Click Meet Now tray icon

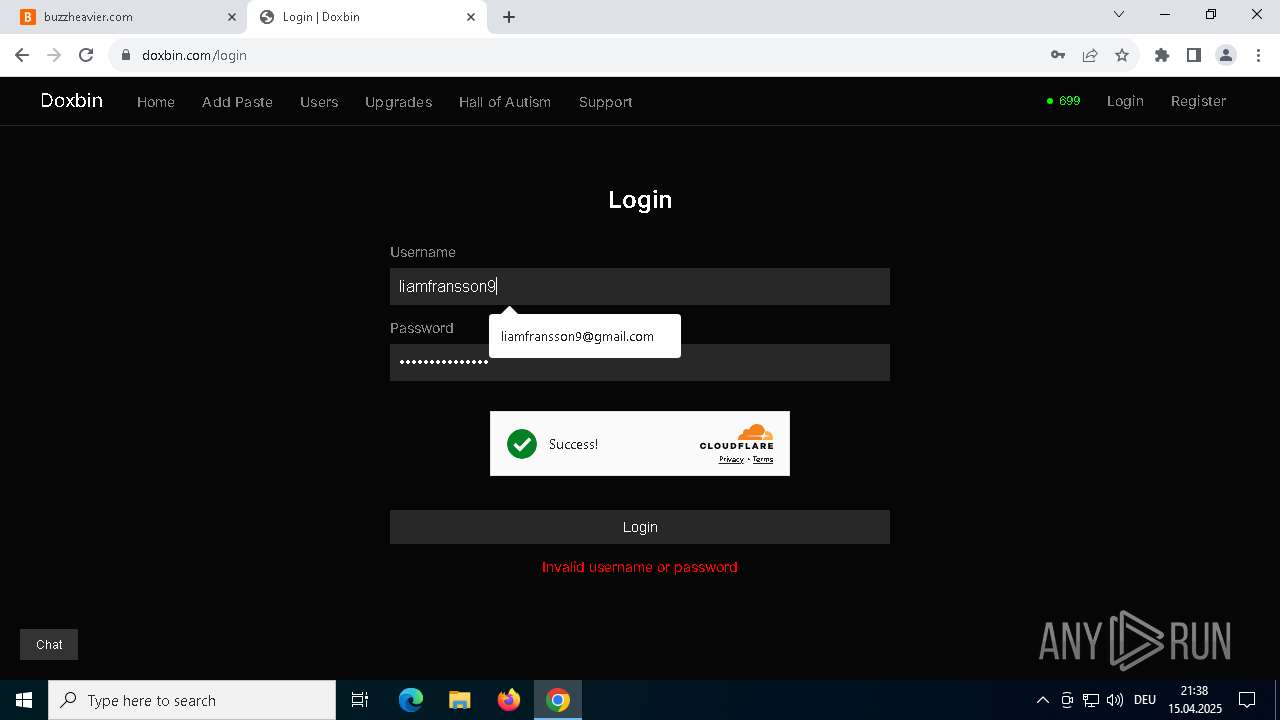pos(1067,700)
